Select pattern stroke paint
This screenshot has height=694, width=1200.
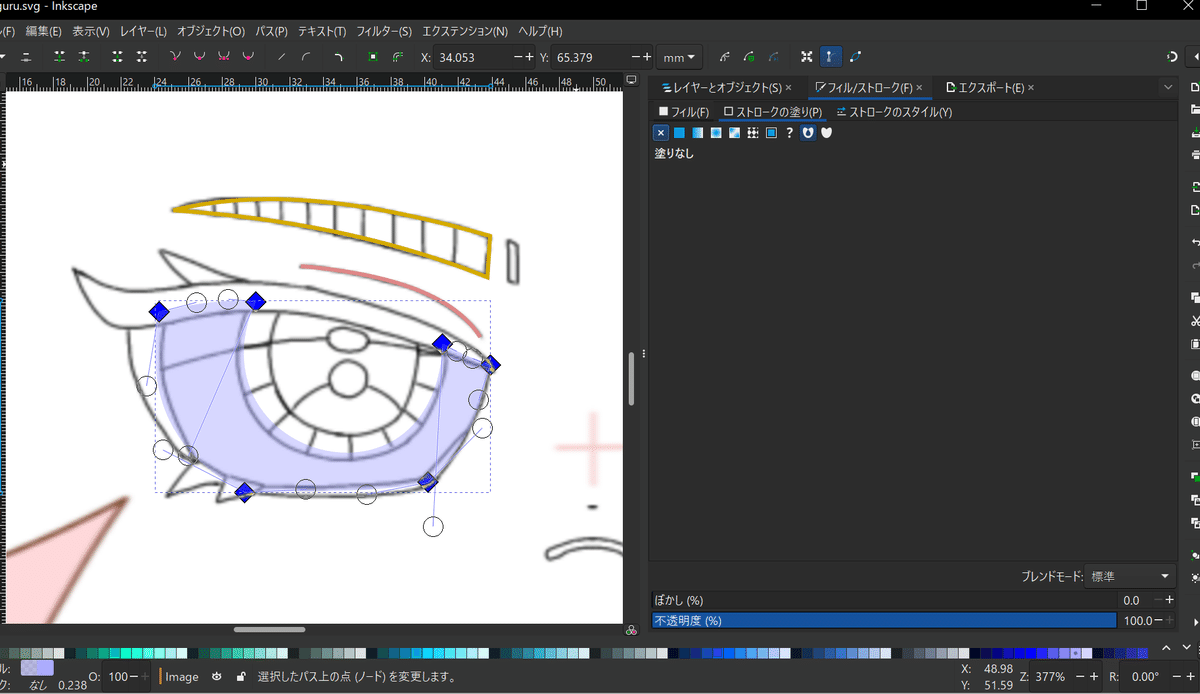pos(753,132)
